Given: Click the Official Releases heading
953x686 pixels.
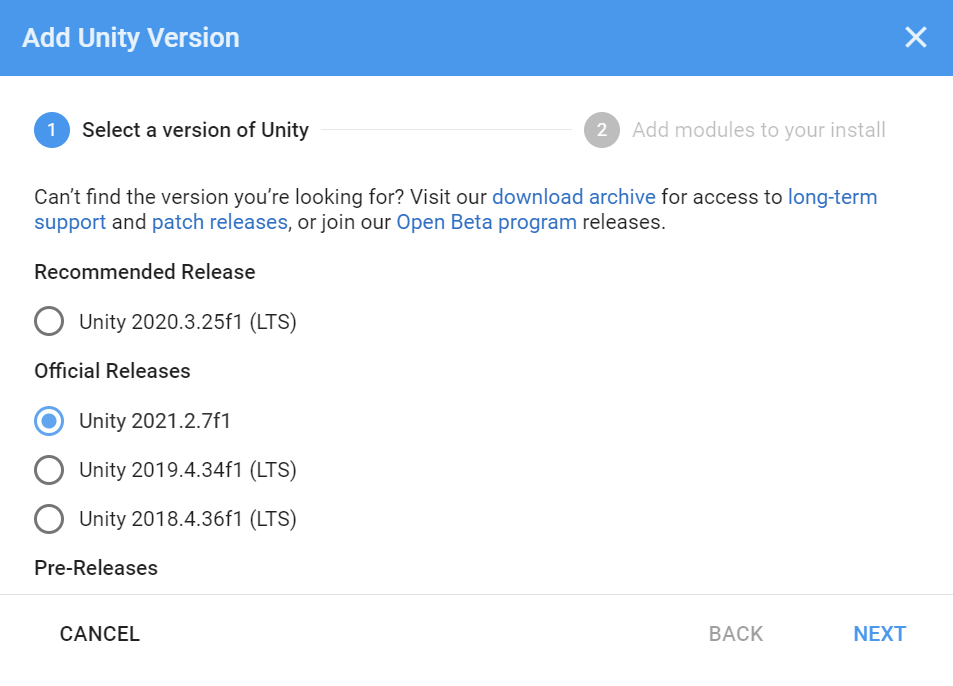Looking at the screenshot, I should (112, 371).
